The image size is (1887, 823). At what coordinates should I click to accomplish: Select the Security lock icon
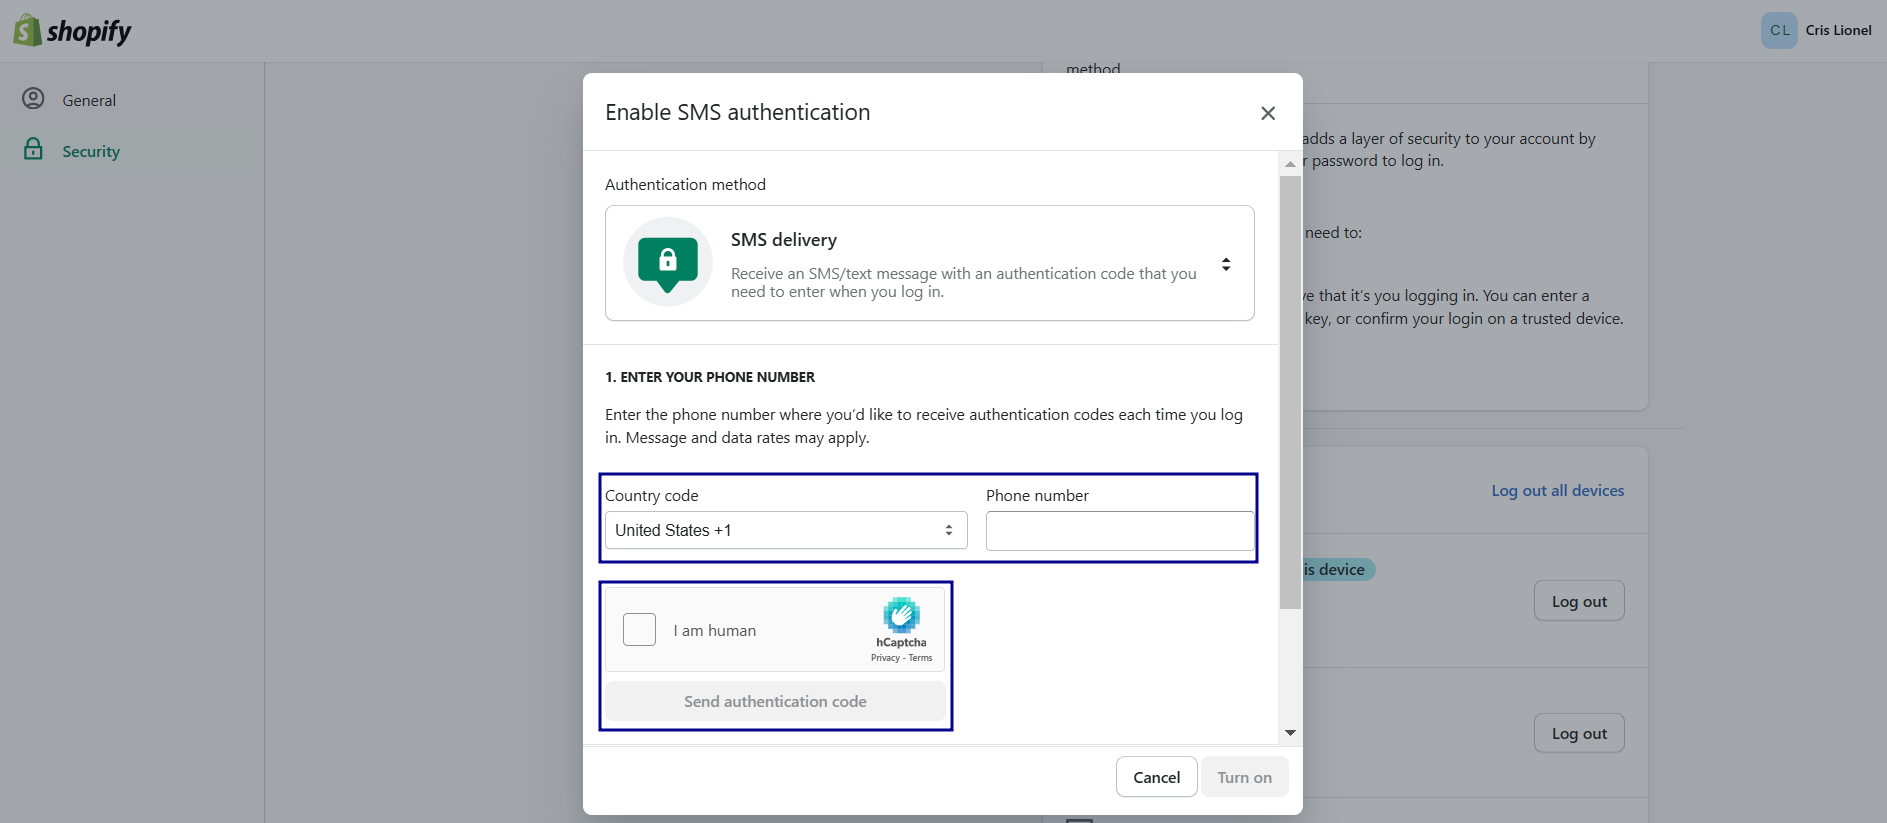coord(33,149)
